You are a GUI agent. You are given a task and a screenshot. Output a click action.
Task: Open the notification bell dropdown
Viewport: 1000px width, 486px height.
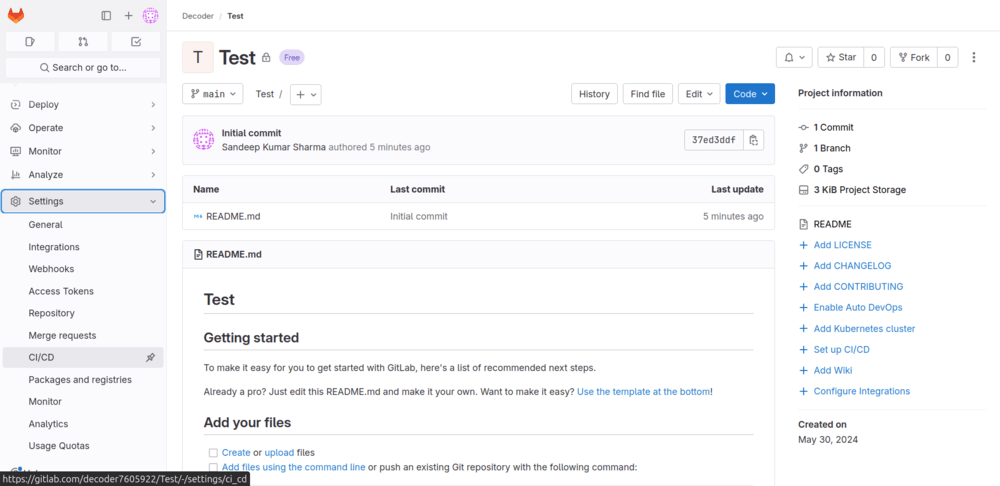pos(794,57)
